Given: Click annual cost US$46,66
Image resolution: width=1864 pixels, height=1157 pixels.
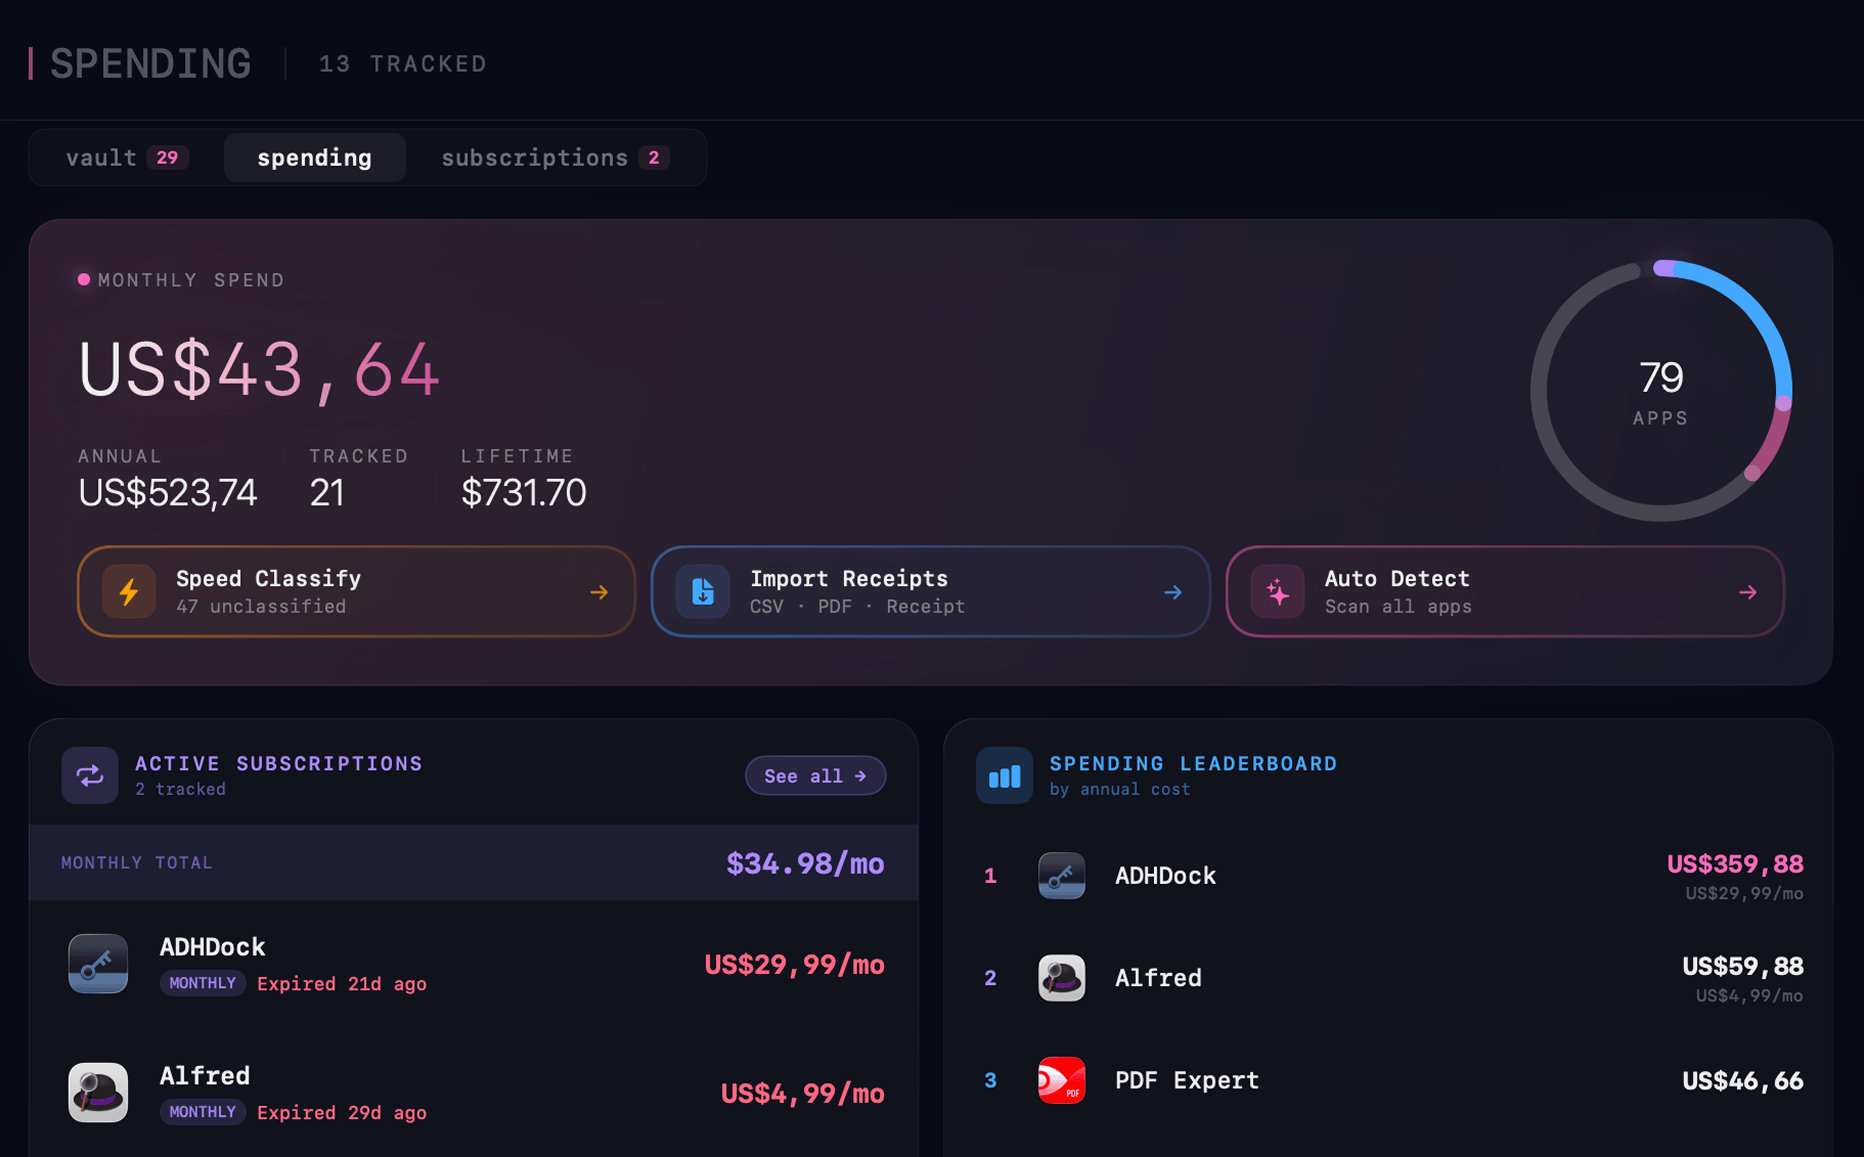Looking at the screenshot, I should point(1742,1081).
